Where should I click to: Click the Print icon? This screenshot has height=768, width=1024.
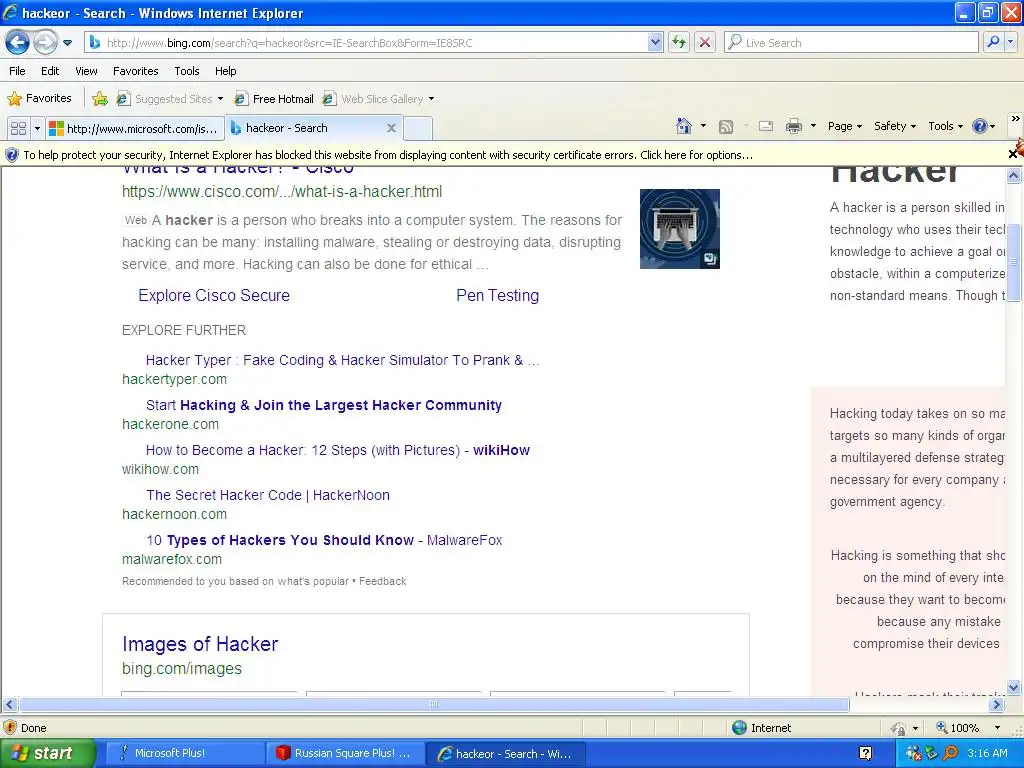coord(793,126)
